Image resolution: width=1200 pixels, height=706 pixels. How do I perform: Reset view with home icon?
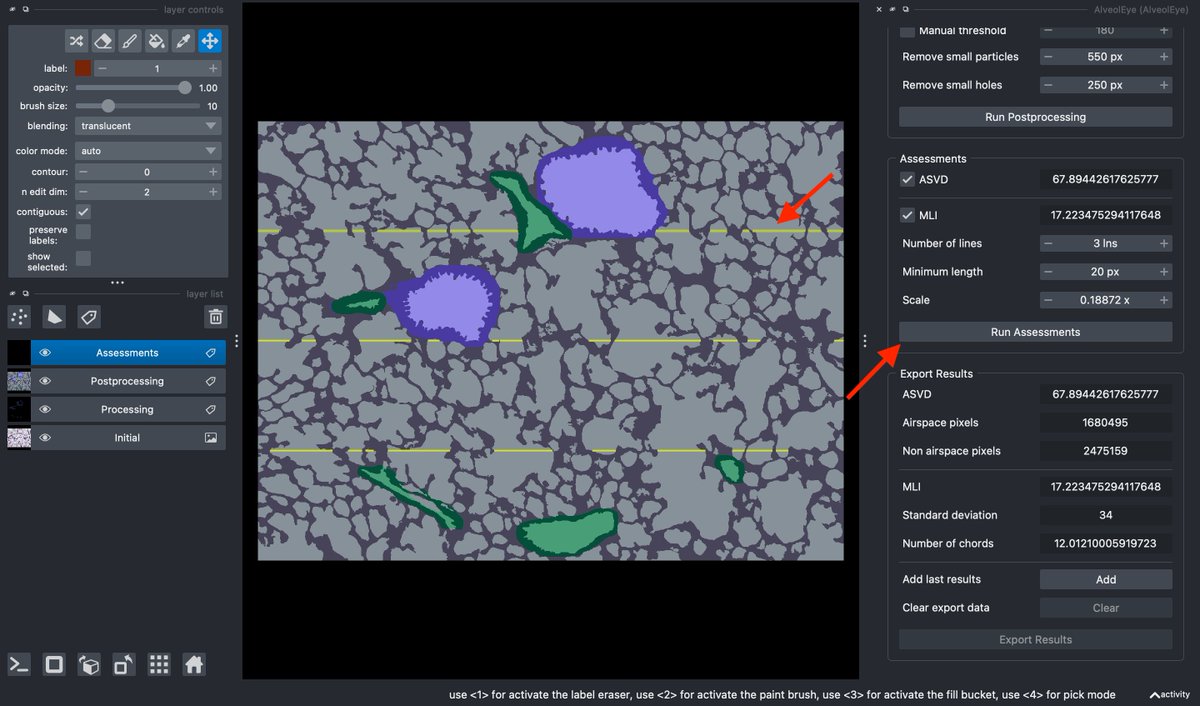coord(194,664)
